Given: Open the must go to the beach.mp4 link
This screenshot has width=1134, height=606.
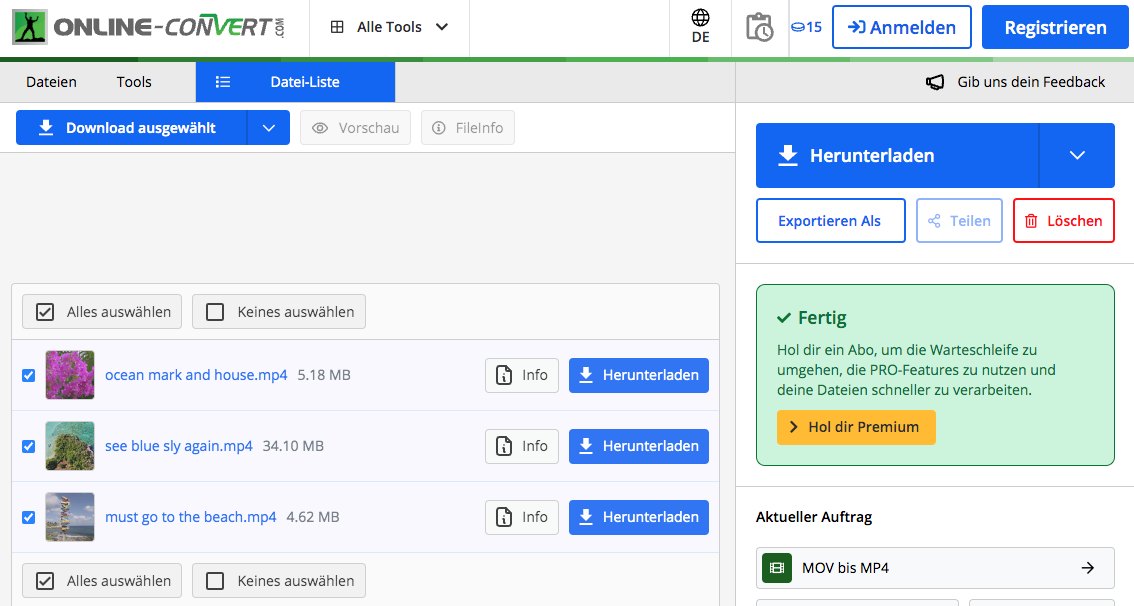Looking at the screenshot, I should click(x=190, y=517).
